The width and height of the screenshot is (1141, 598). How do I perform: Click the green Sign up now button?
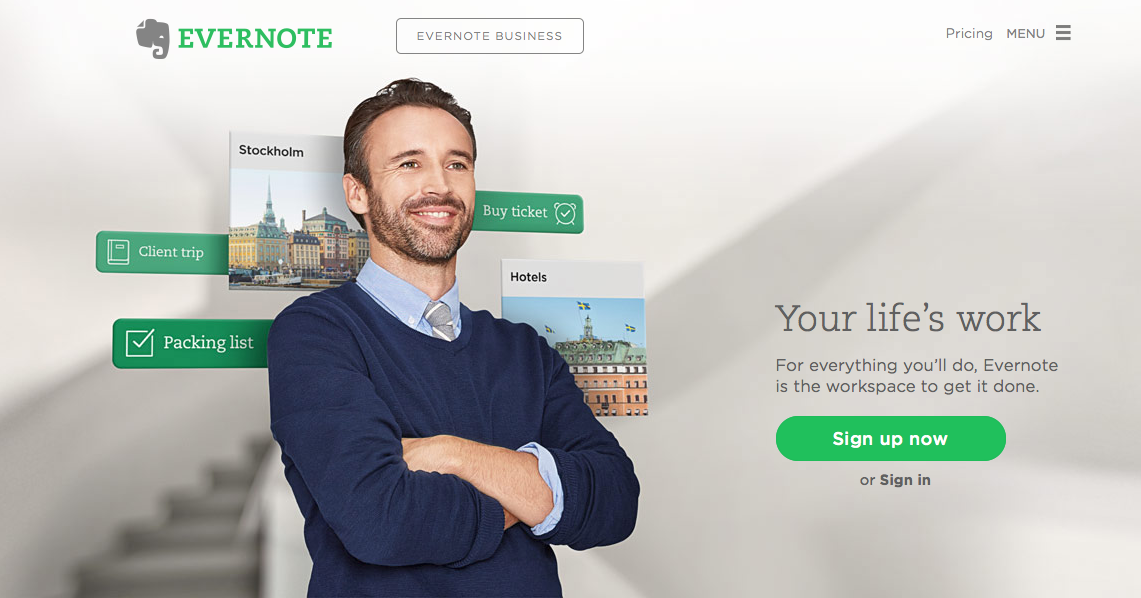pos(891,439)
